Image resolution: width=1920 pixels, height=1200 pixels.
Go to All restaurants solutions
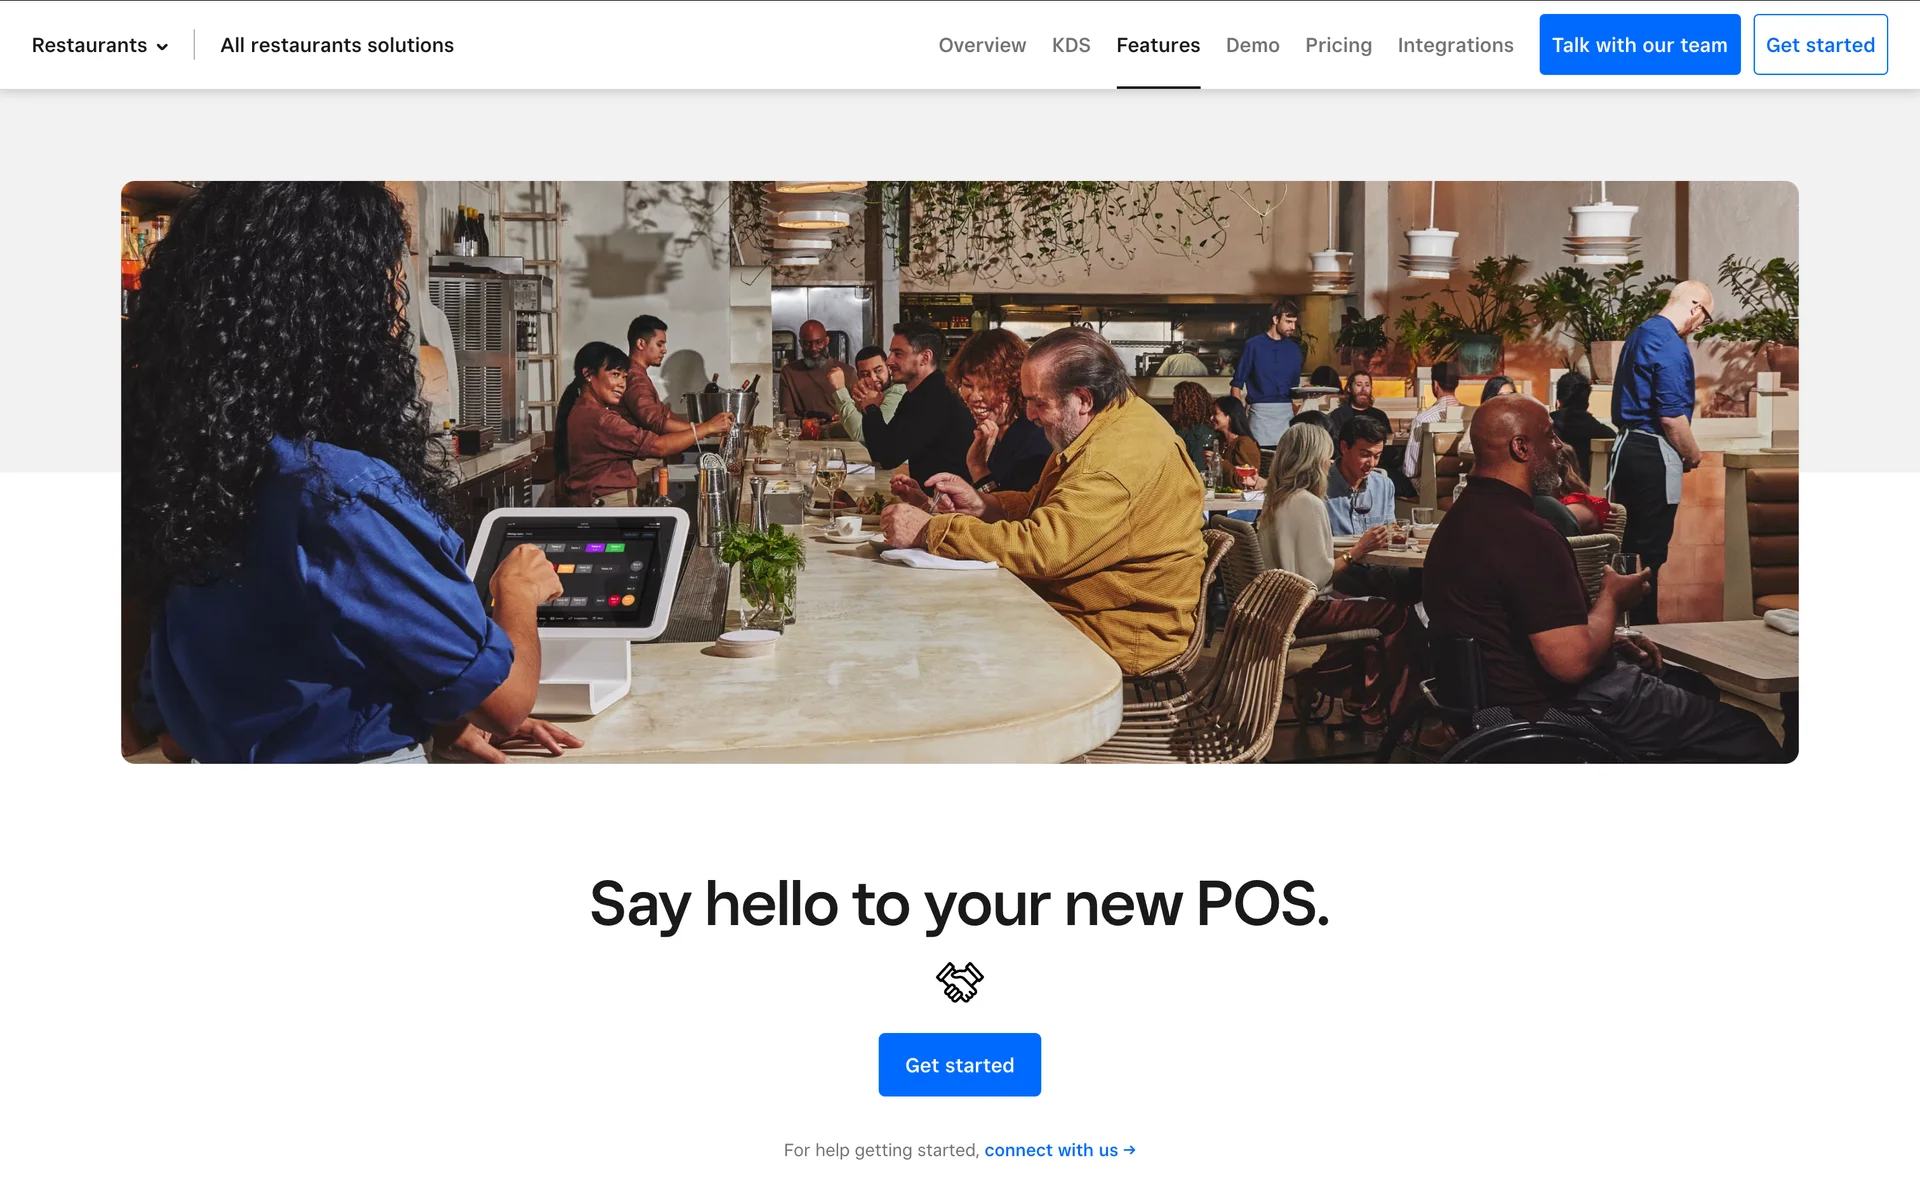pyautogui.click(x=337, y=45)
